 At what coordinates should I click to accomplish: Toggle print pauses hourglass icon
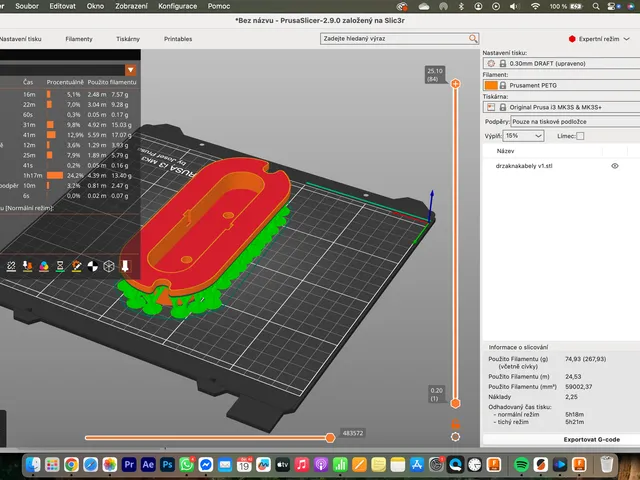pyautogui.click(x=60, y=267)
